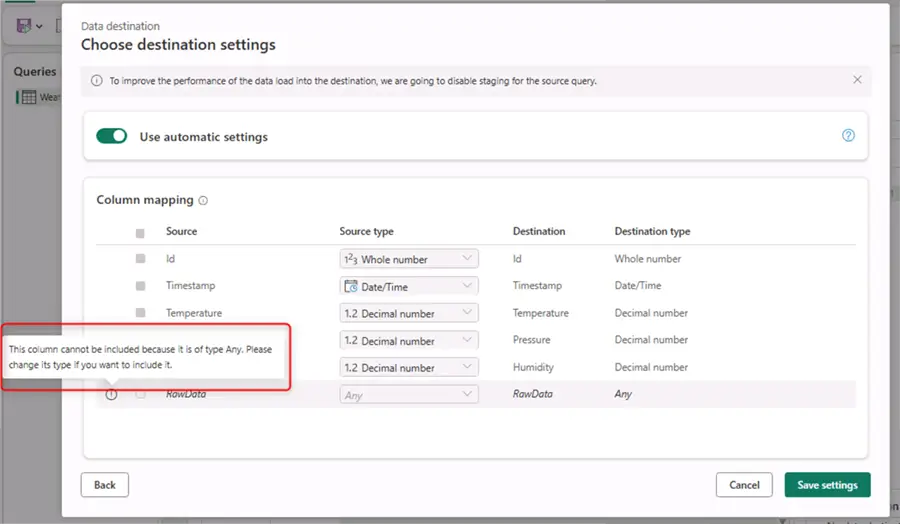Toggle Use automatic settings switch
The height and width of the screenshot is (524, 900).
coord(111,136)
